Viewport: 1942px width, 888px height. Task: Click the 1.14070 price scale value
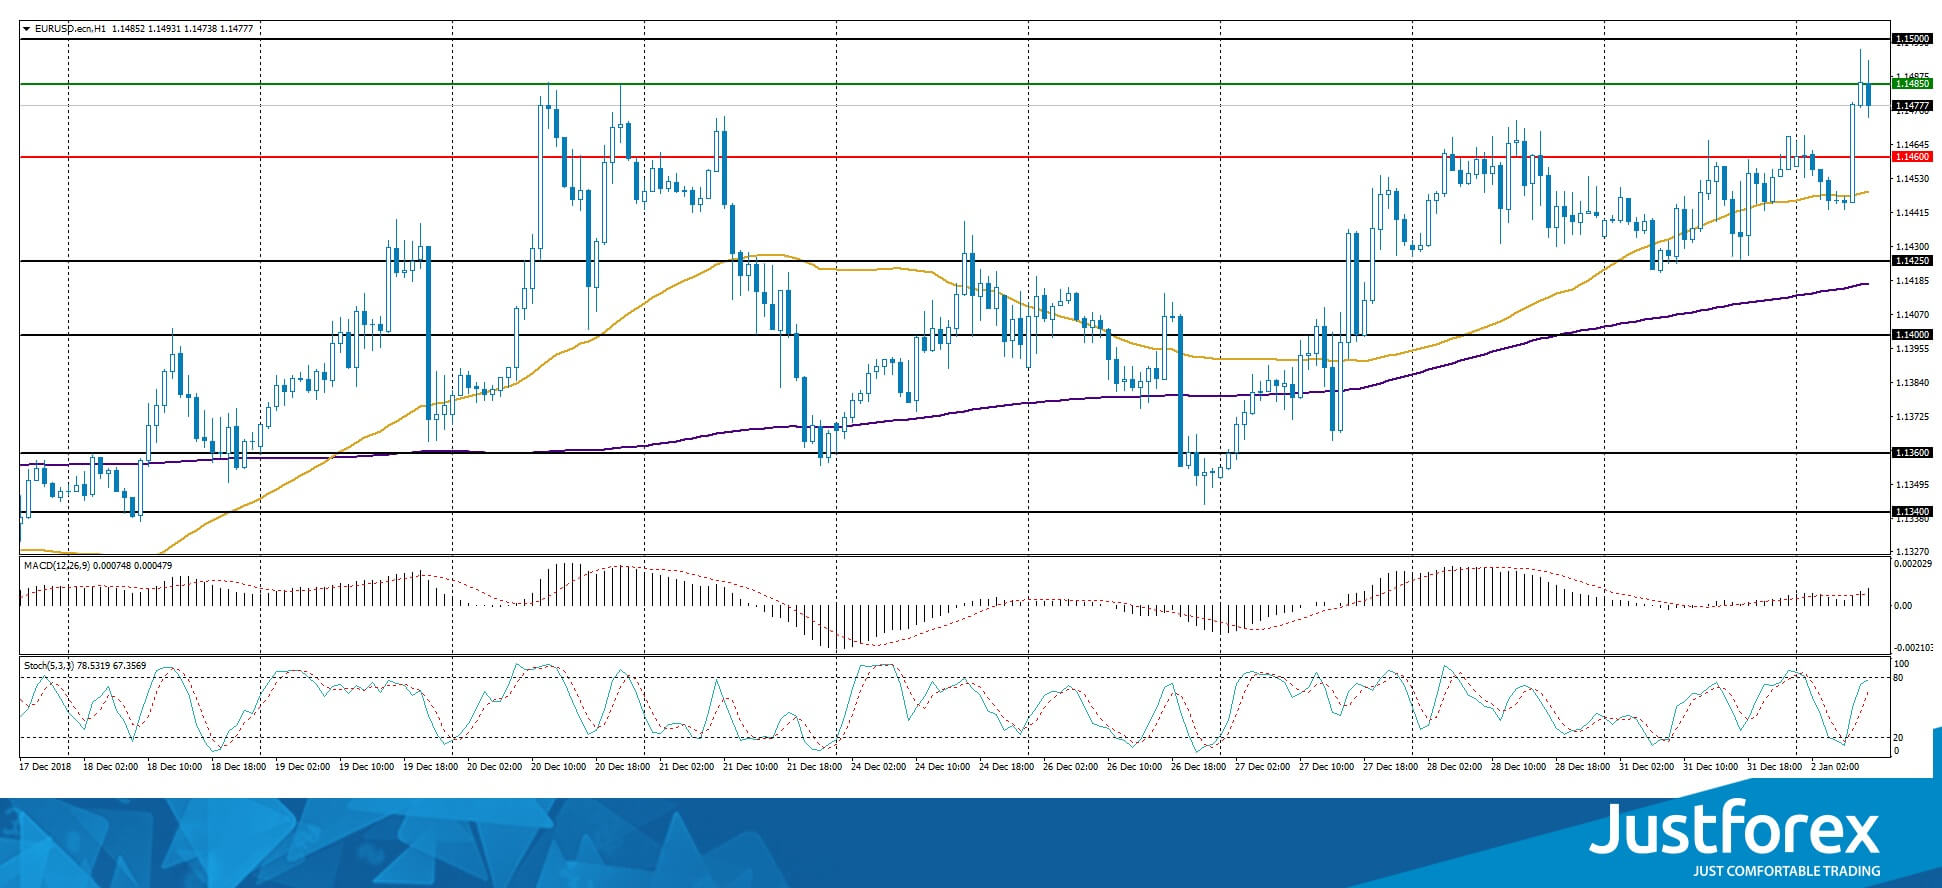(x=1913, y=315)
